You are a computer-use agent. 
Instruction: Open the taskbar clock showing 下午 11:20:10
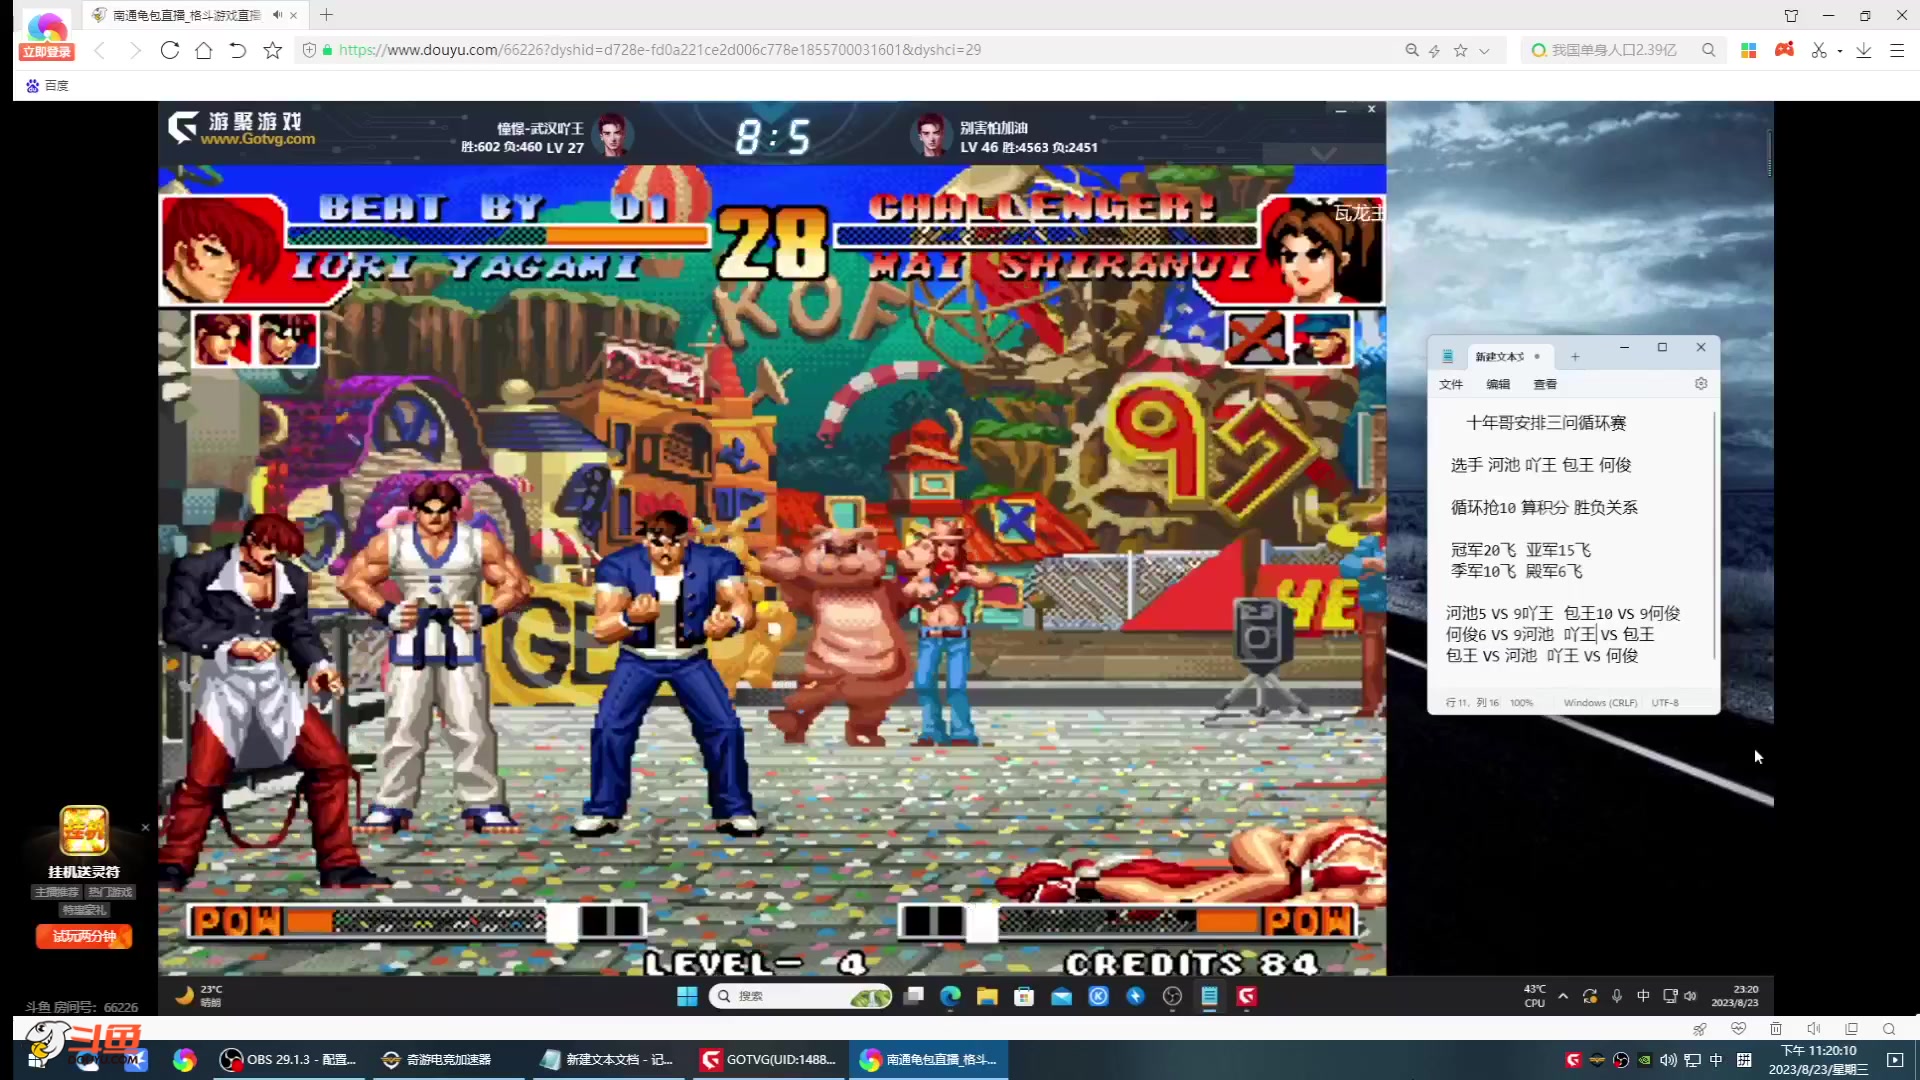click(1818, 1060)
